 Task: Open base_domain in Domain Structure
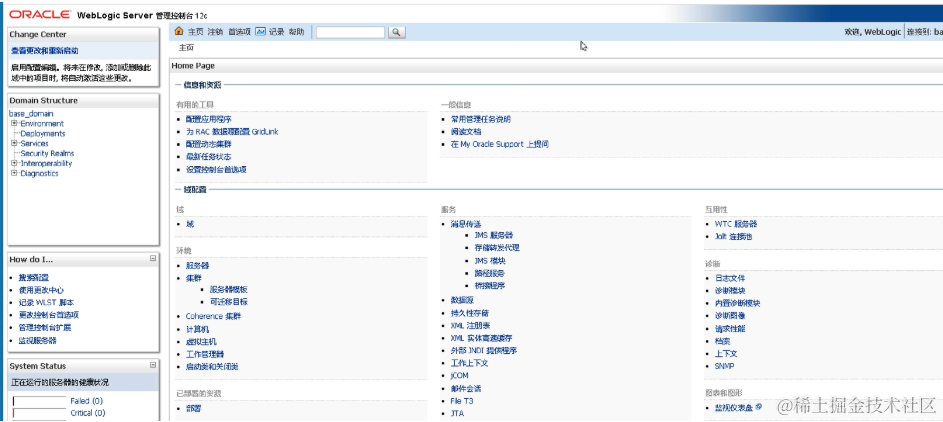pyautogui.click(x=31, y=114)
